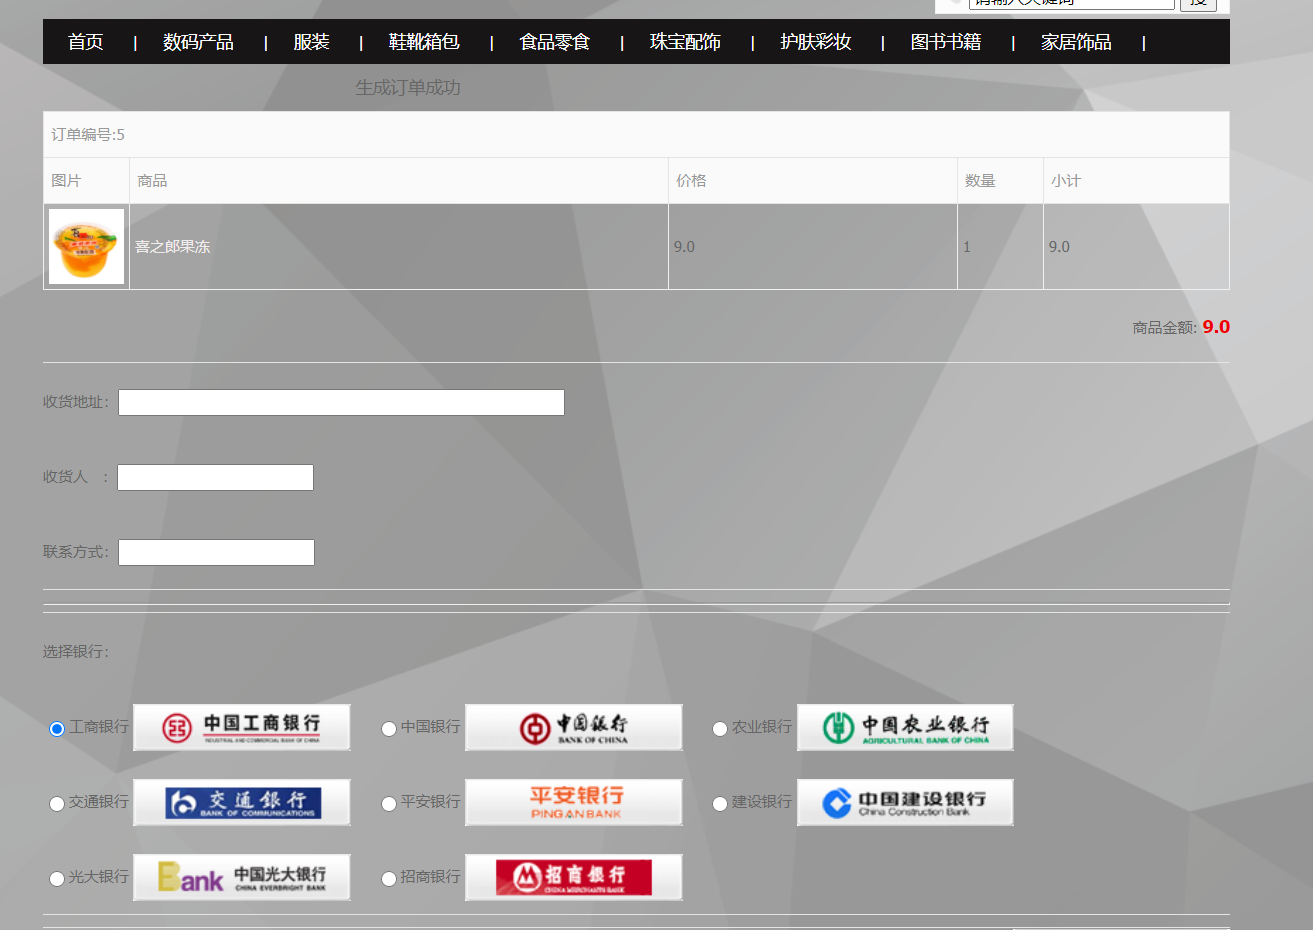The width and height of the screenshot is (1313, 930).
Task: Click the quantity value 1 in the order row
Action: pyautogui.click(x=967, y=247)
